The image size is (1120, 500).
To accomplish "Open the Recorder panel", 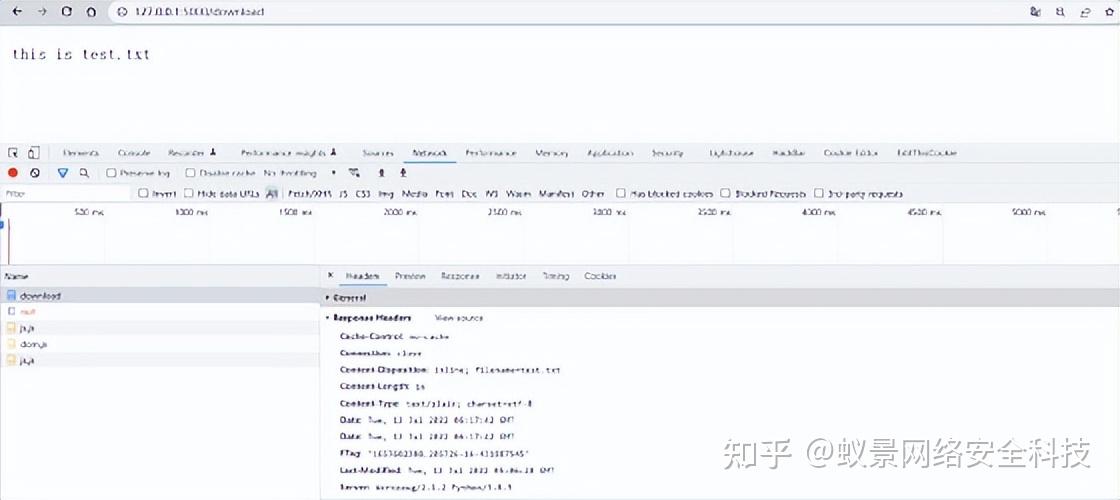I will pyautogui.click(x=192, y=153).
